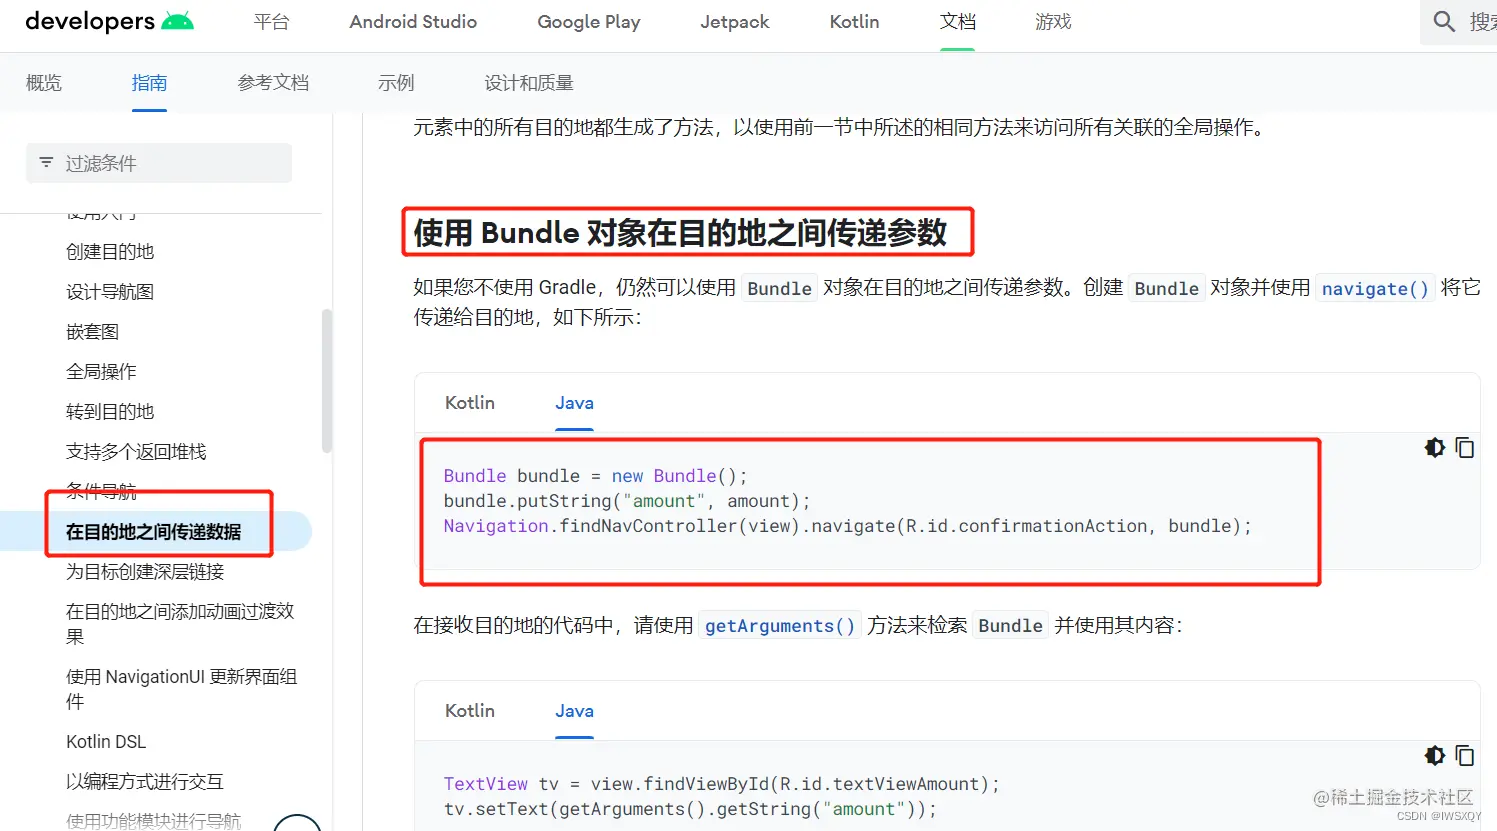Open the 平台 top navigation item
This screenshot has height=831, width=1497.
coord(271,22)
